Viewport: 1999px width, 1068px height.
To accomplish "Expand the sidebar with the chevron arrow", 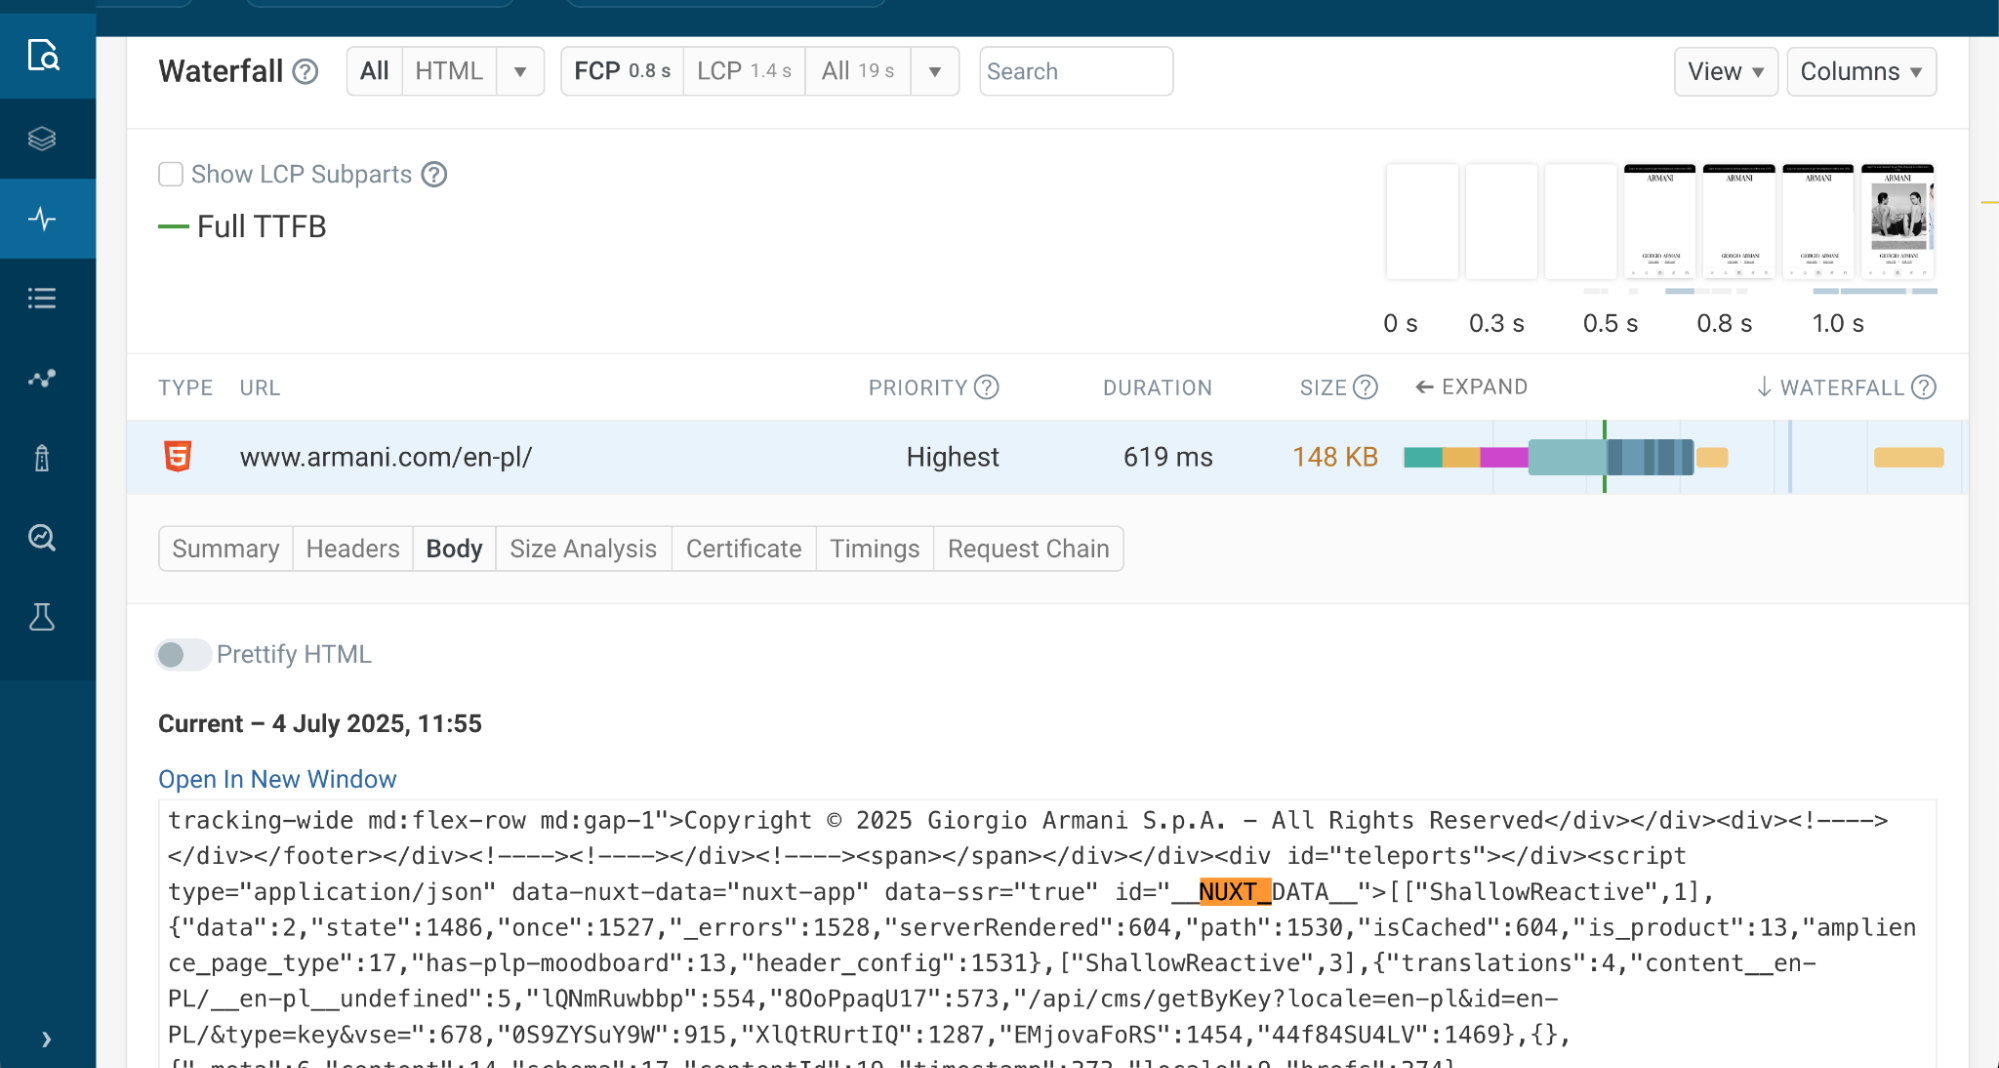I will point(46,1039).
